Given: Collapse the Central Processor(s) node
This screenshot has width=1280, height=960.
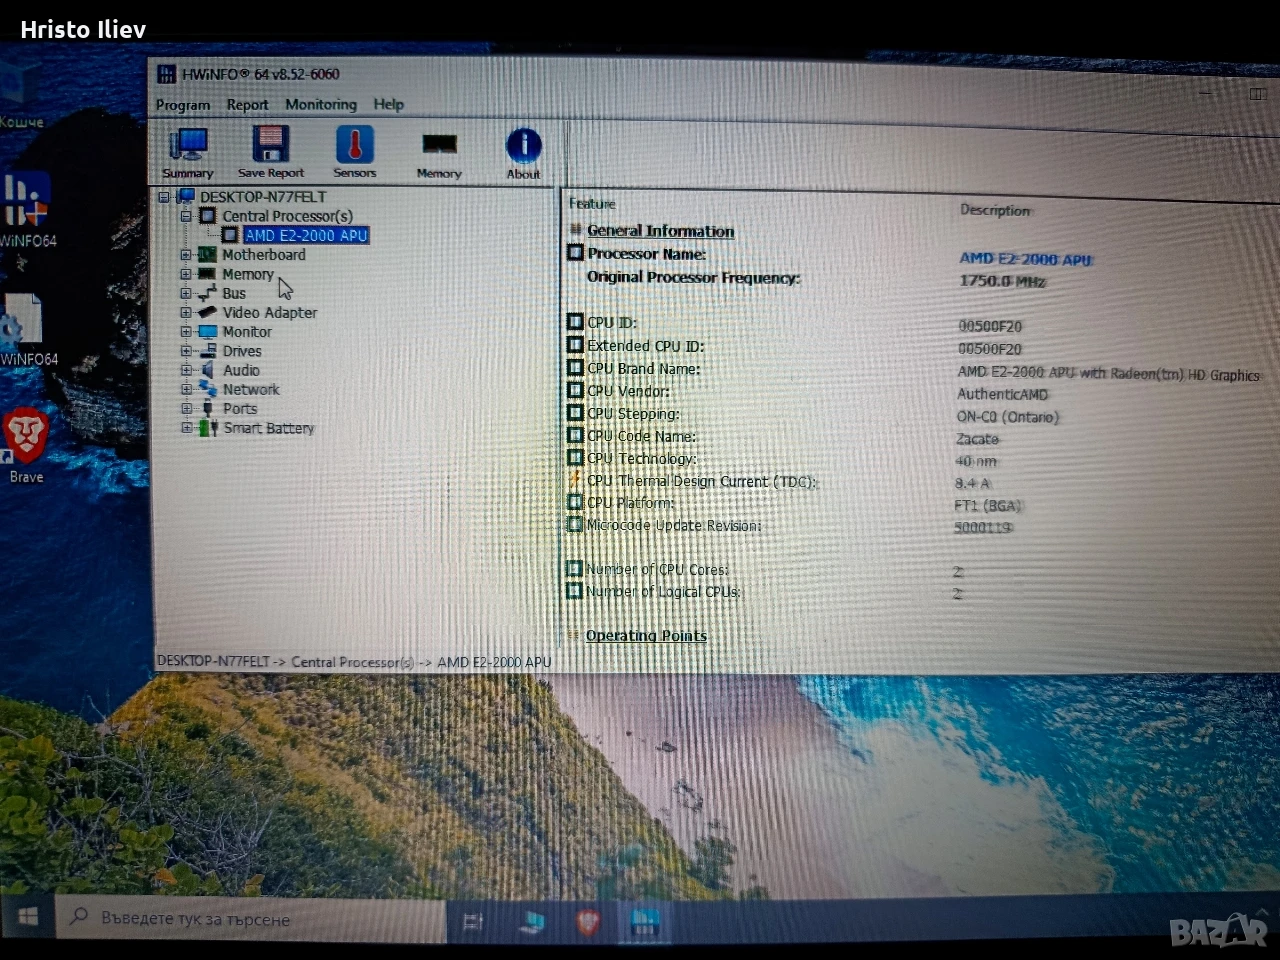Looking at the screenshot, I should click(186, 216).
